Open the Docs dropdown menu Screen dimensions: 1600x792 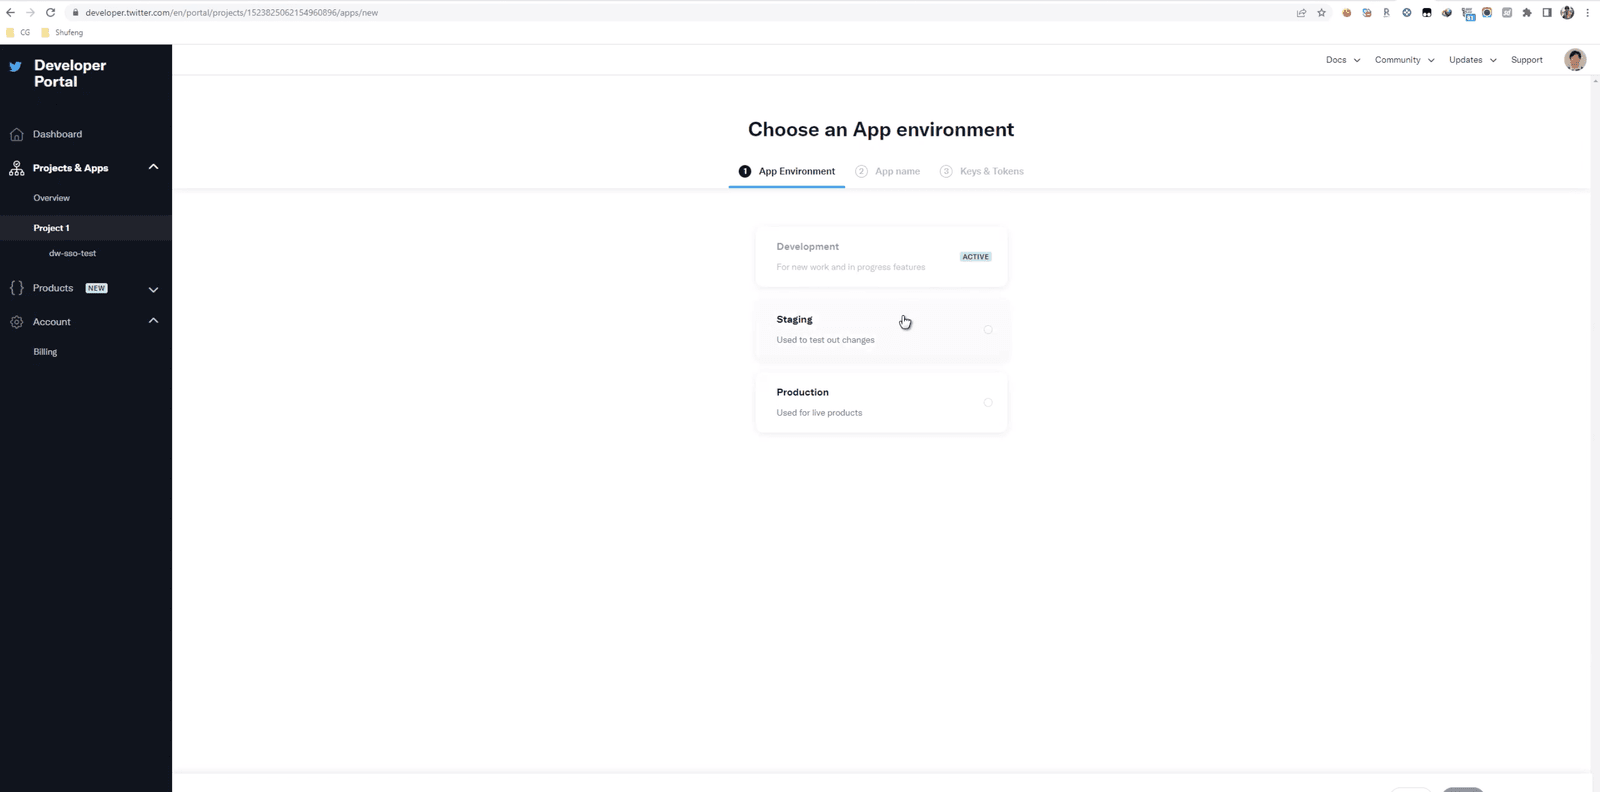coord(1343,60)
